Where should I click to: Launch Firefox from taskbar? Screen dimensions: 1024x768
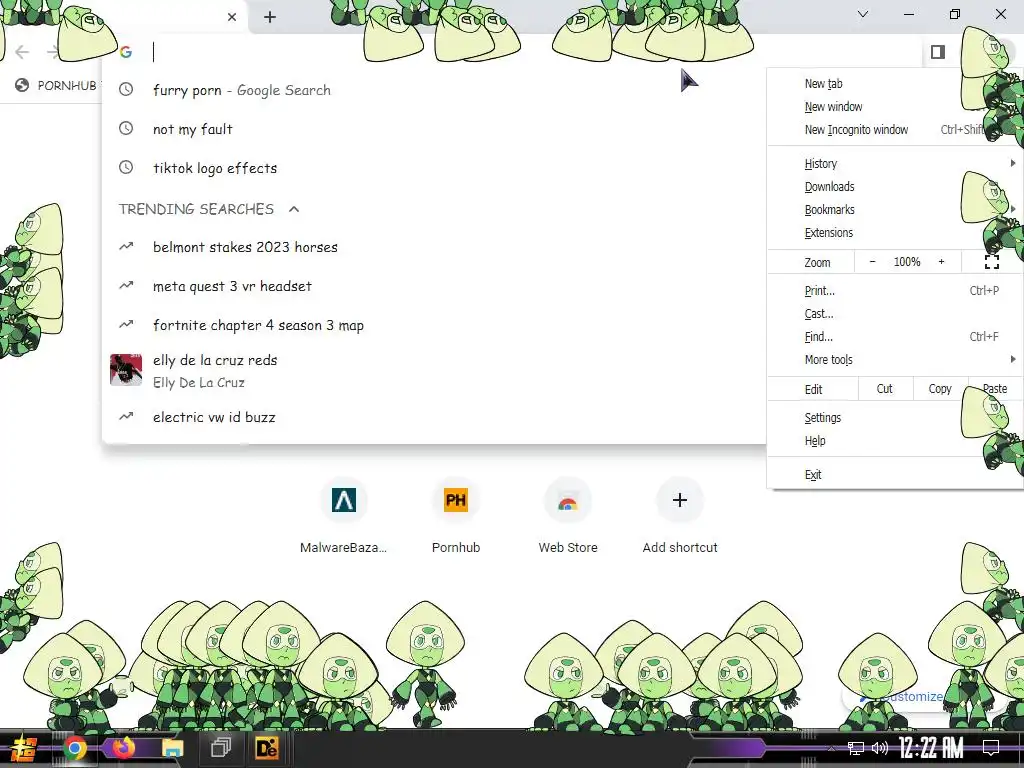(123, 747)
